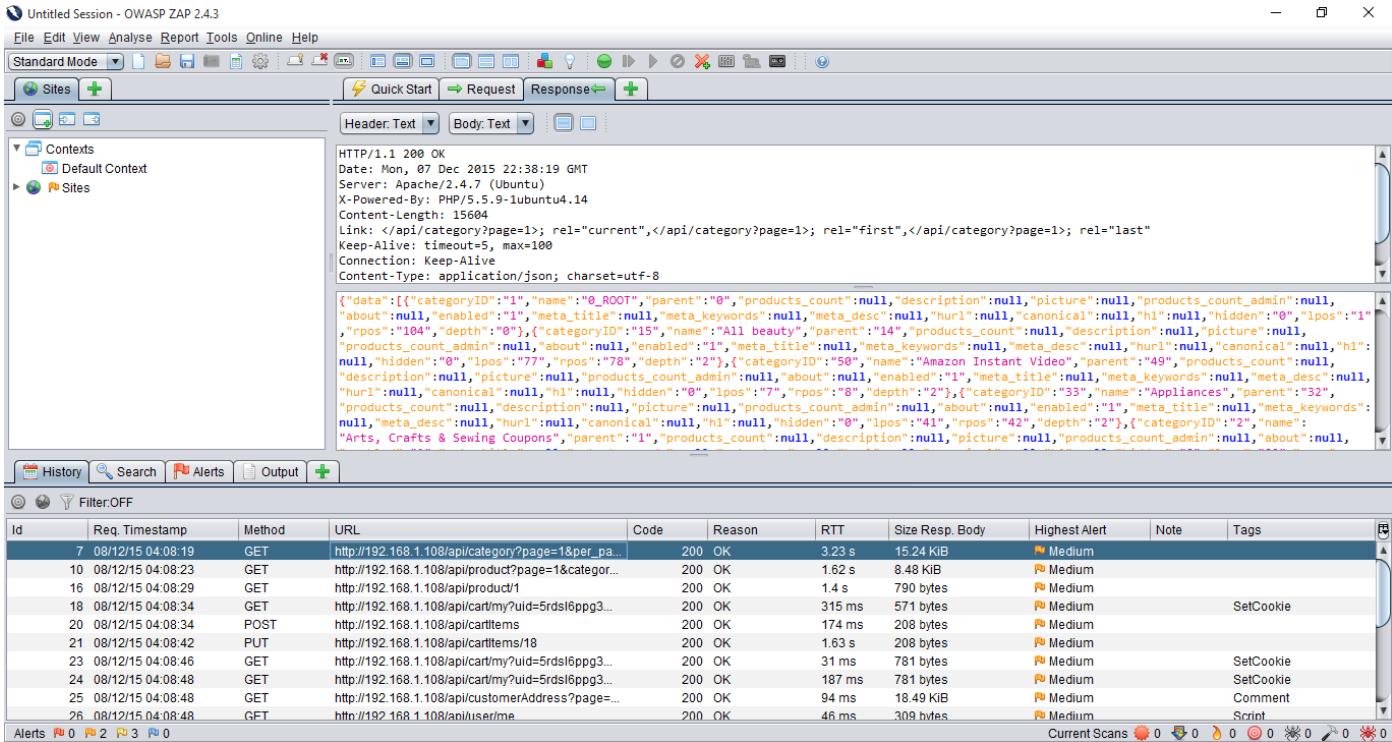Open the Report menu

180,37
